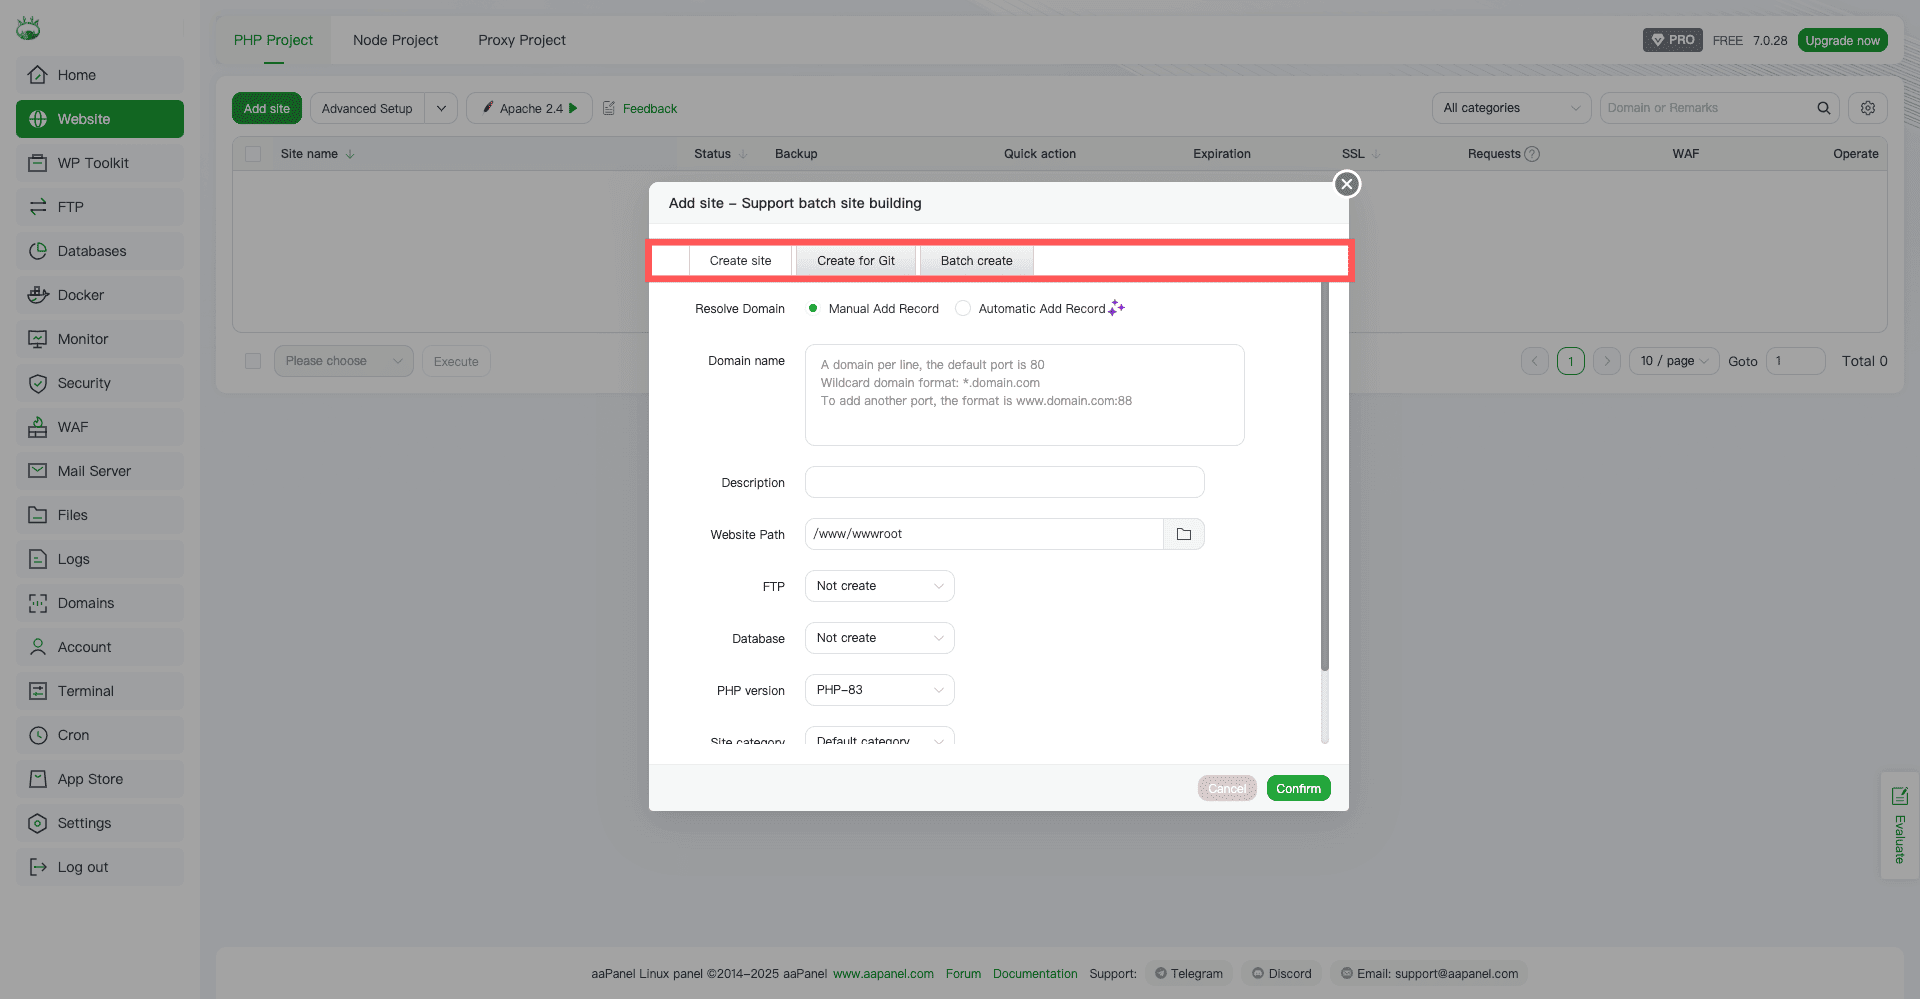Screen dimensions: 1920x999
Task: Click the search magnifier icon
Action: point(1823,108)
